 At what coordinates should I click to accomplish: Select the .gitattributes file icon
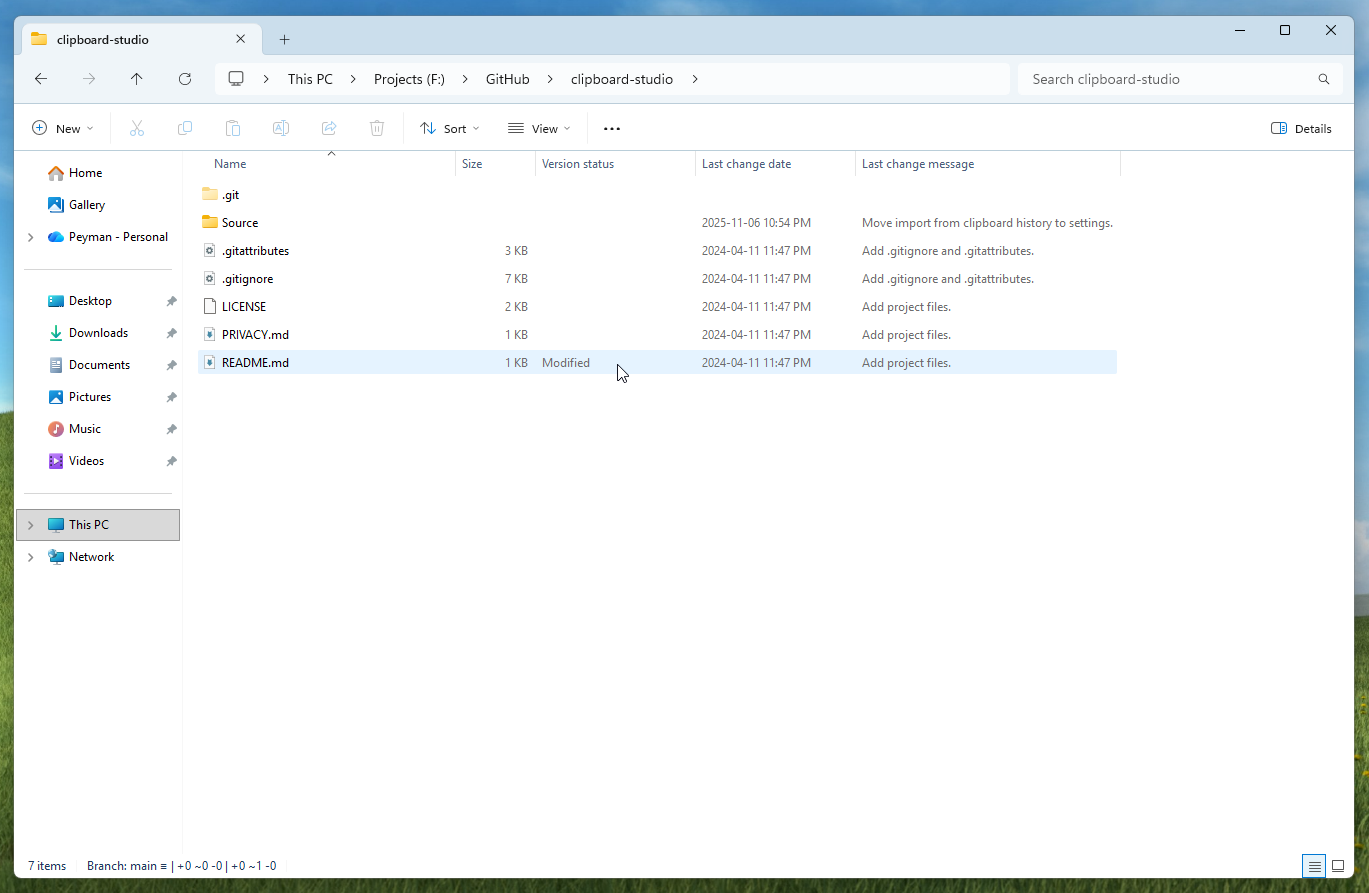click(210, 250)
